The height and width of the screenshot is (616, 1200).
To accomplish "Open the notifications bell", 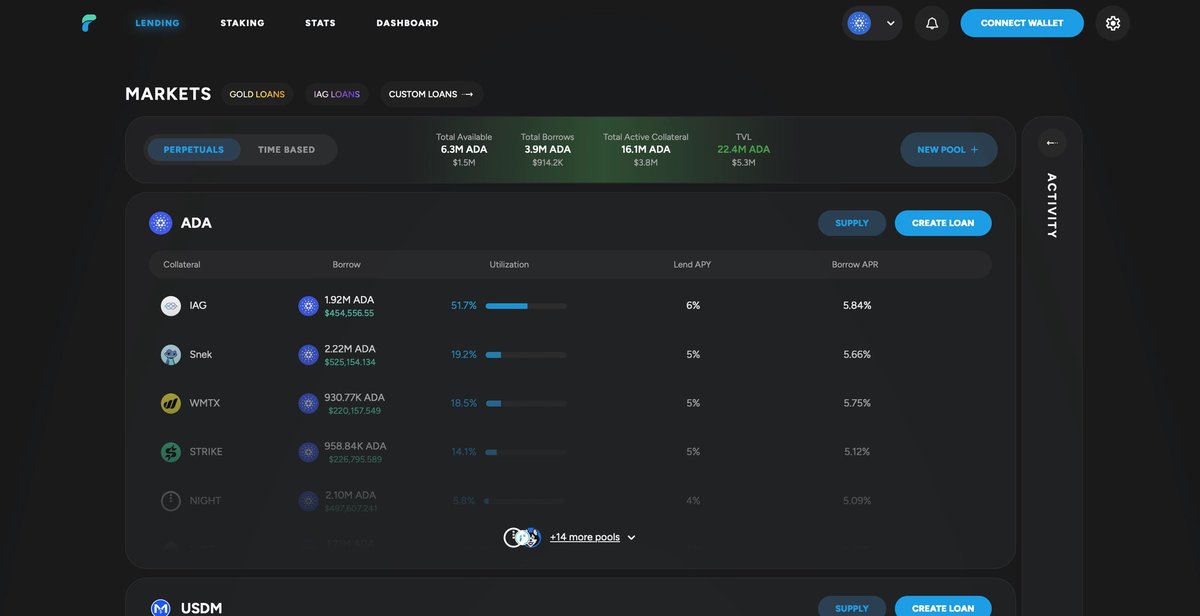I will [x=932, y=23].
